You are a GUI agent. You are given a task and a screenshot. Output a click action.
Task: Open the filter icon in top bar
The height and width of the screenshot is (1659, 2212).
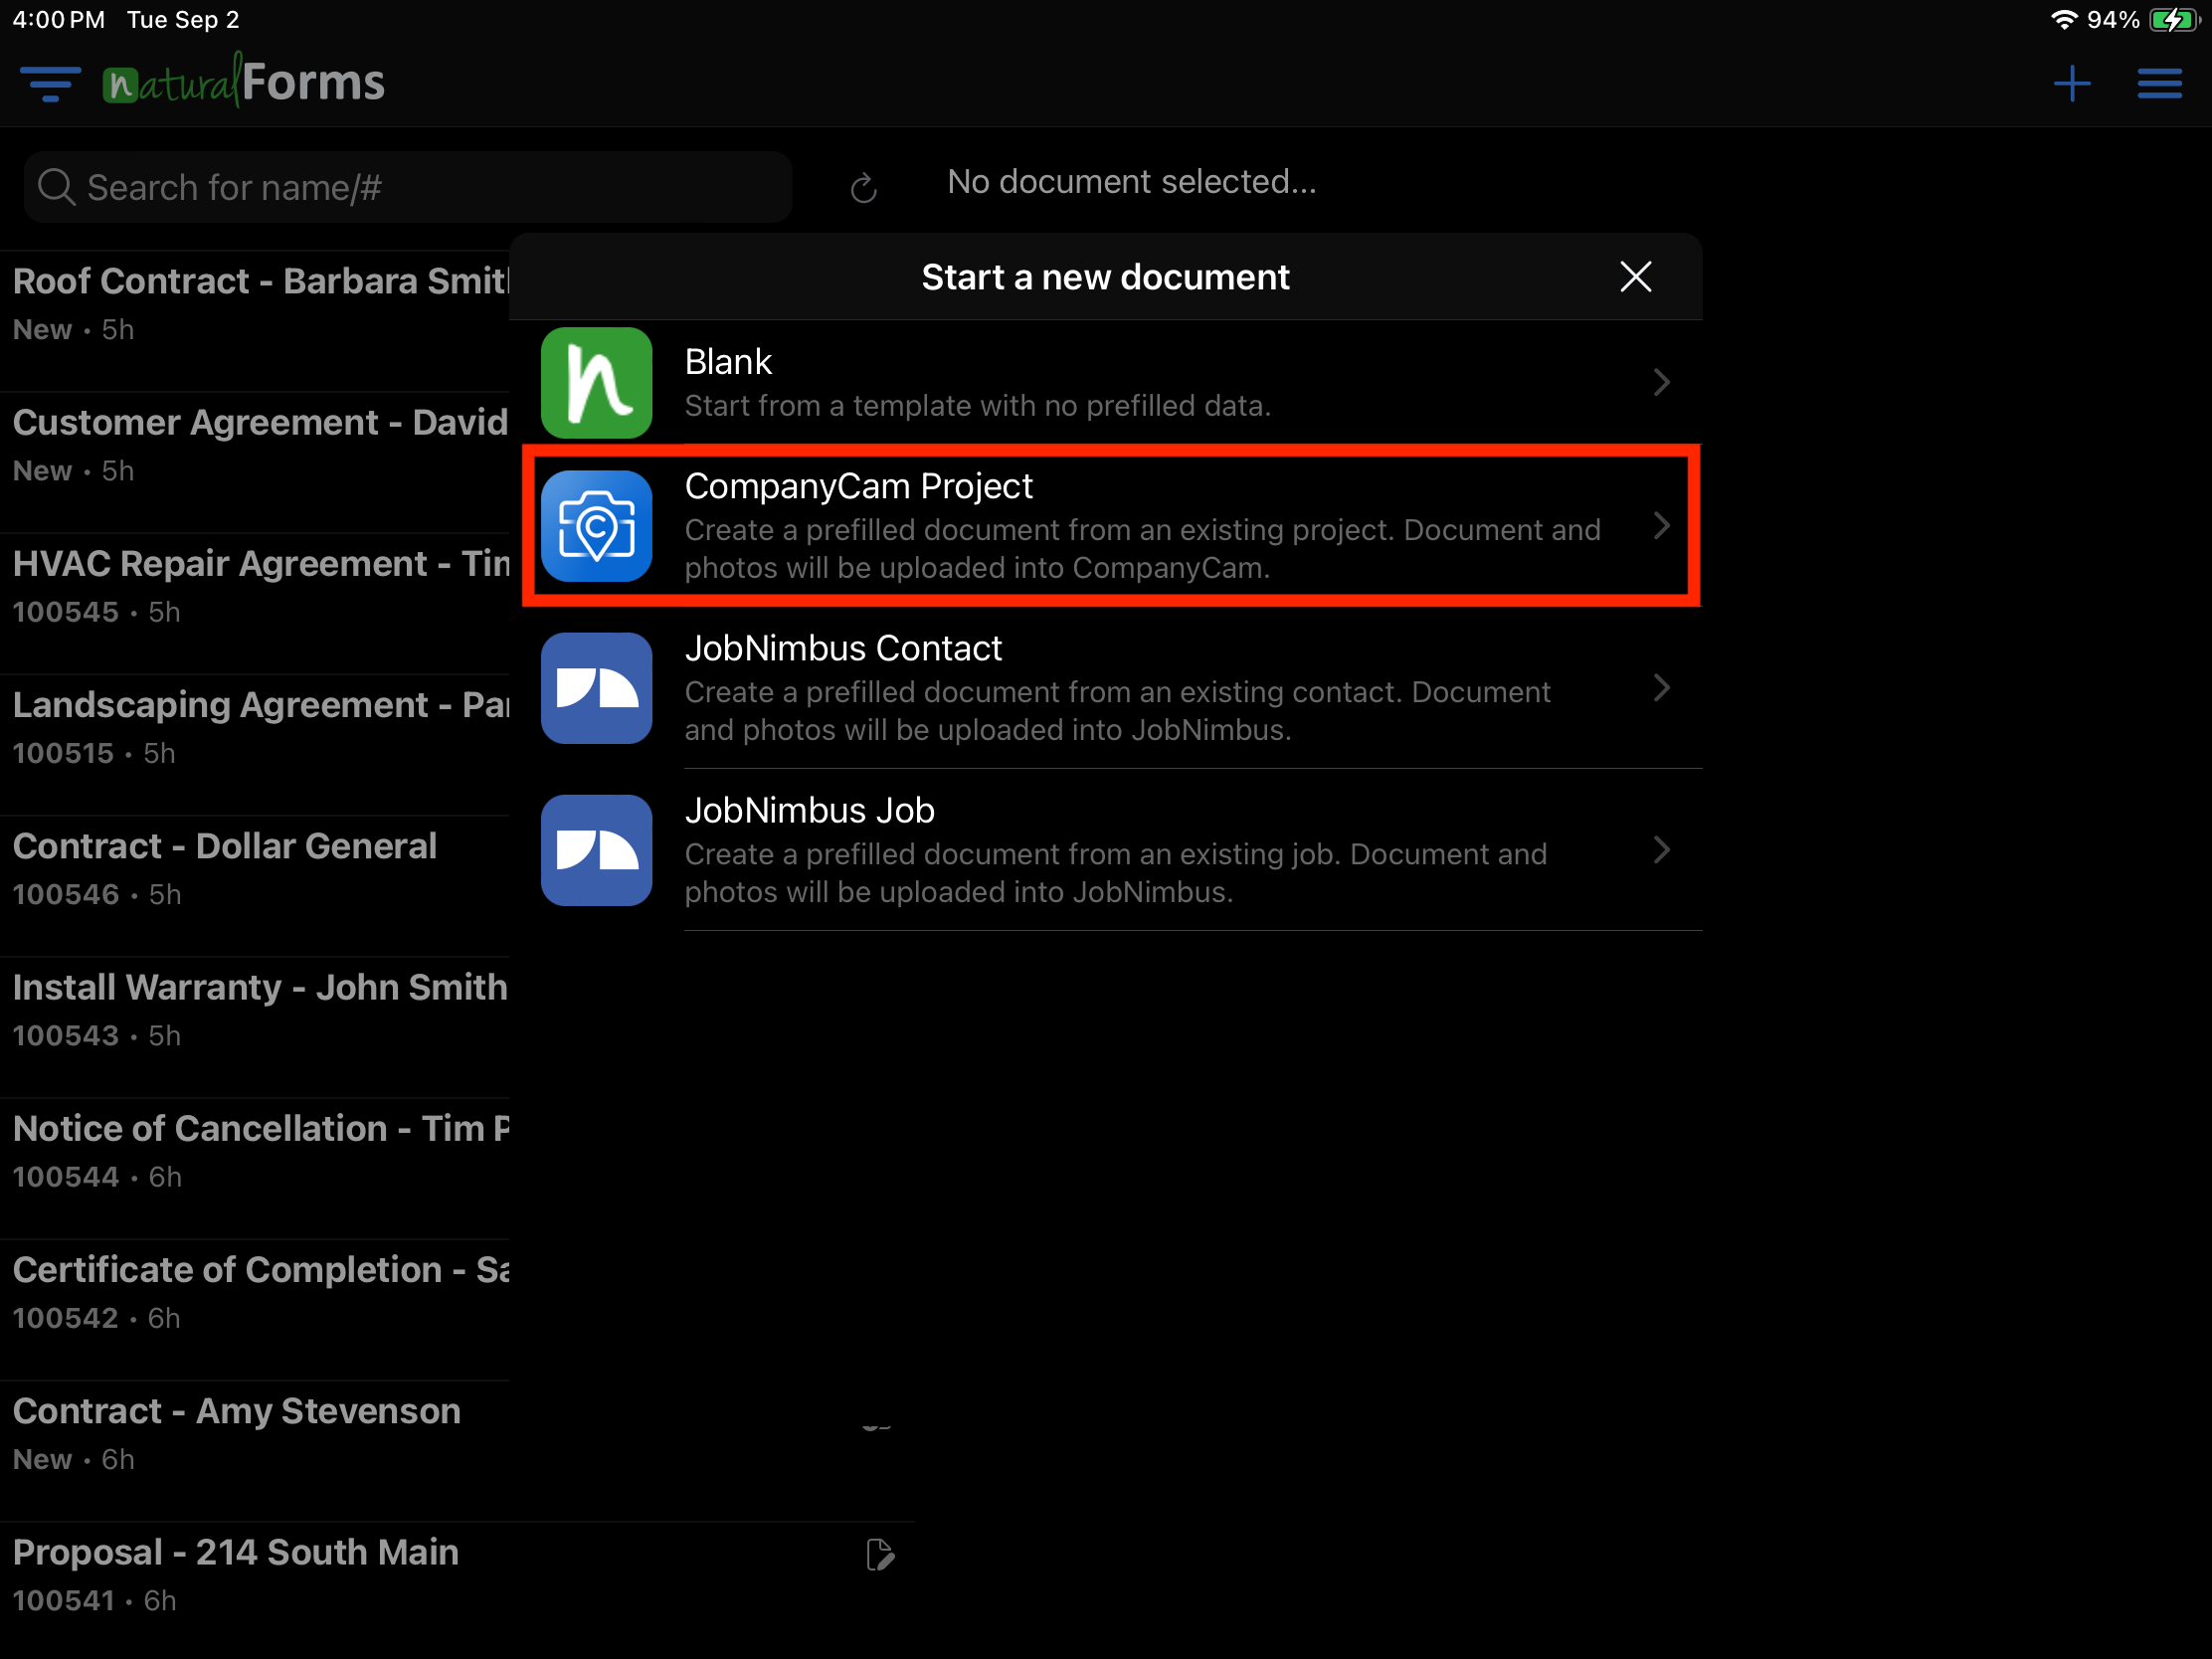(50, 84)
